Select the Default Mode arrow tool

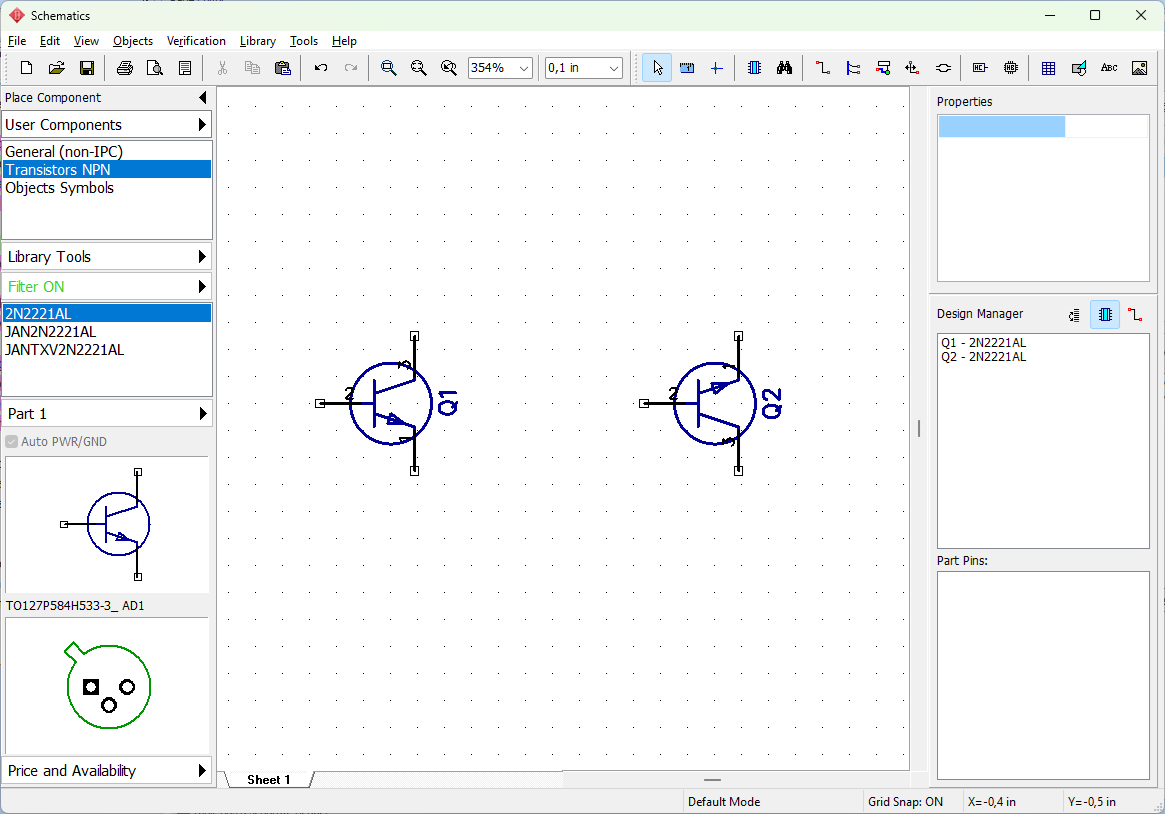pyautogui.click(x=657, y=68)
